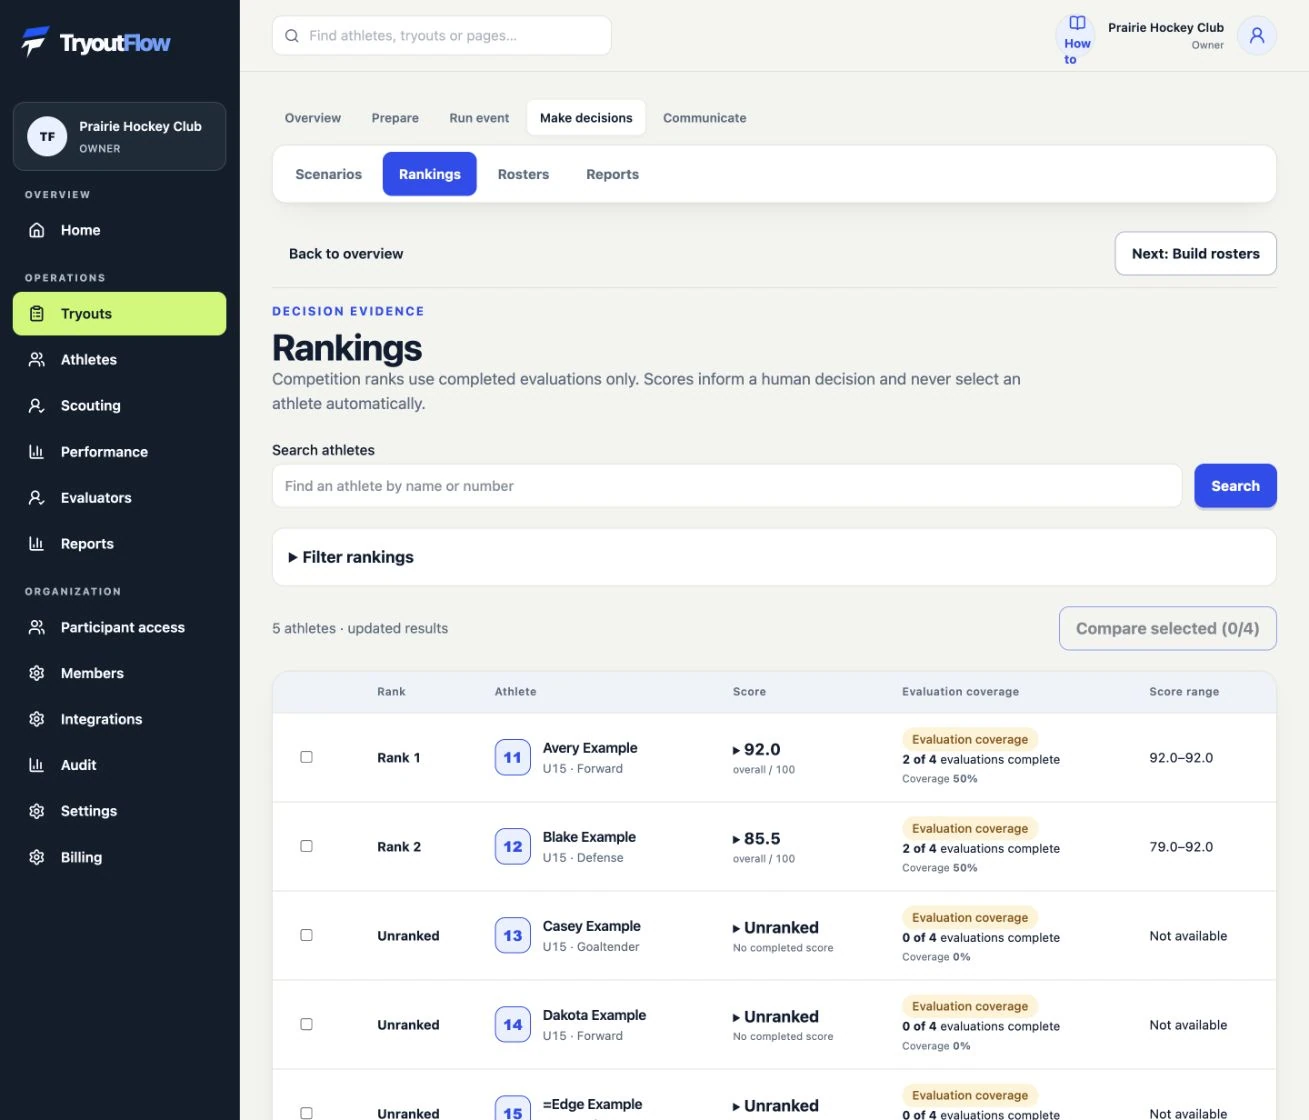
Task: Click the Reports chart icon in sidebar
Action: pos(37,544)
